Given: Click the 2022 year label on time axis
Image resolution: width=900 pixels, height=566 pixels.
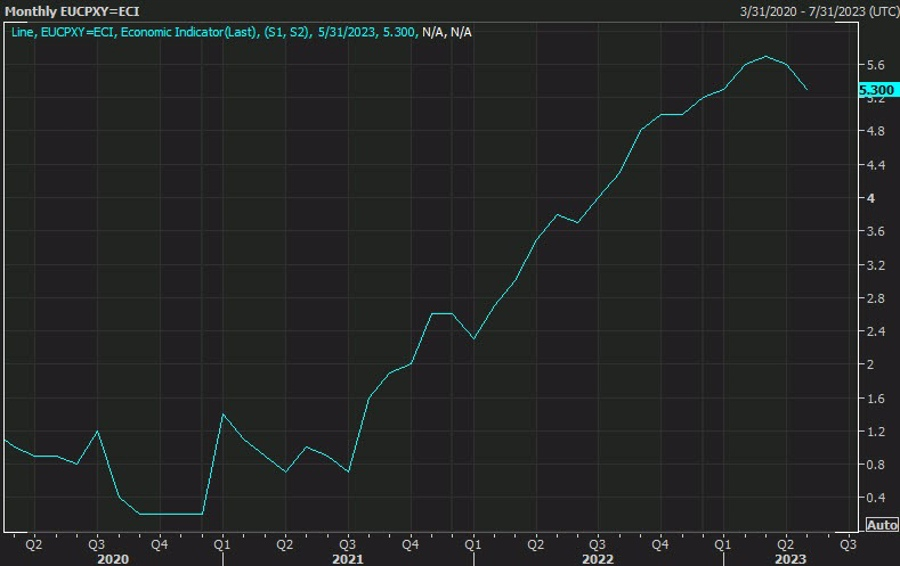Looking at the screenshot, I should coord(598,559).
